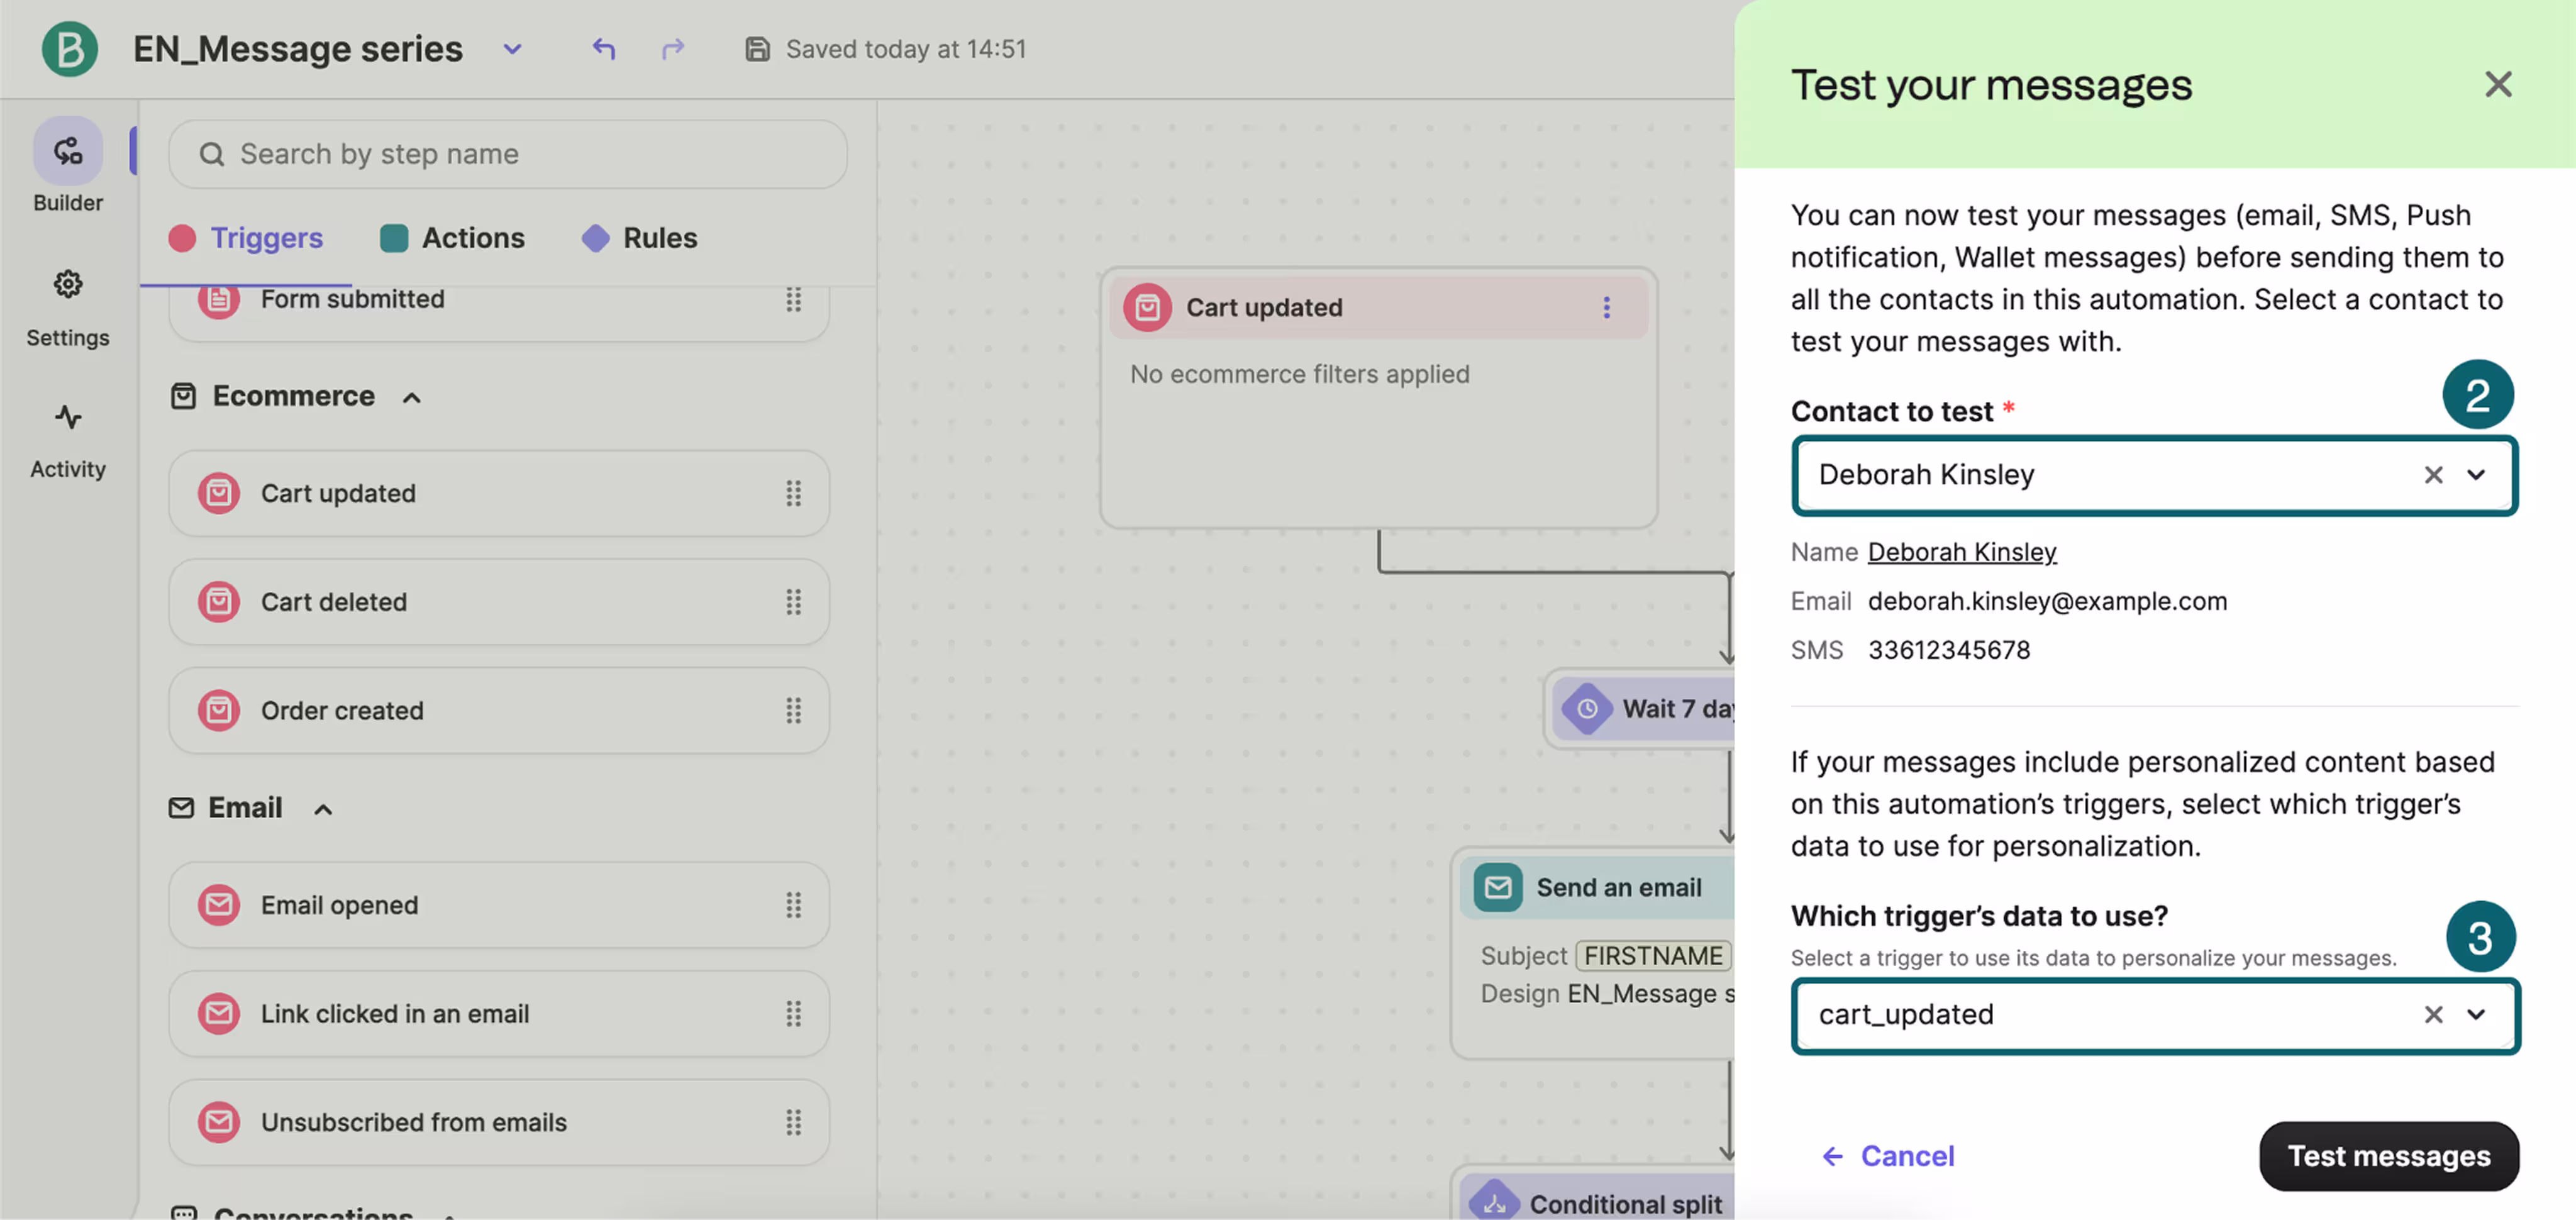Select the Conditional split step
The width and height of the screenshot is (2576, 1220).
(1594, 1192)
